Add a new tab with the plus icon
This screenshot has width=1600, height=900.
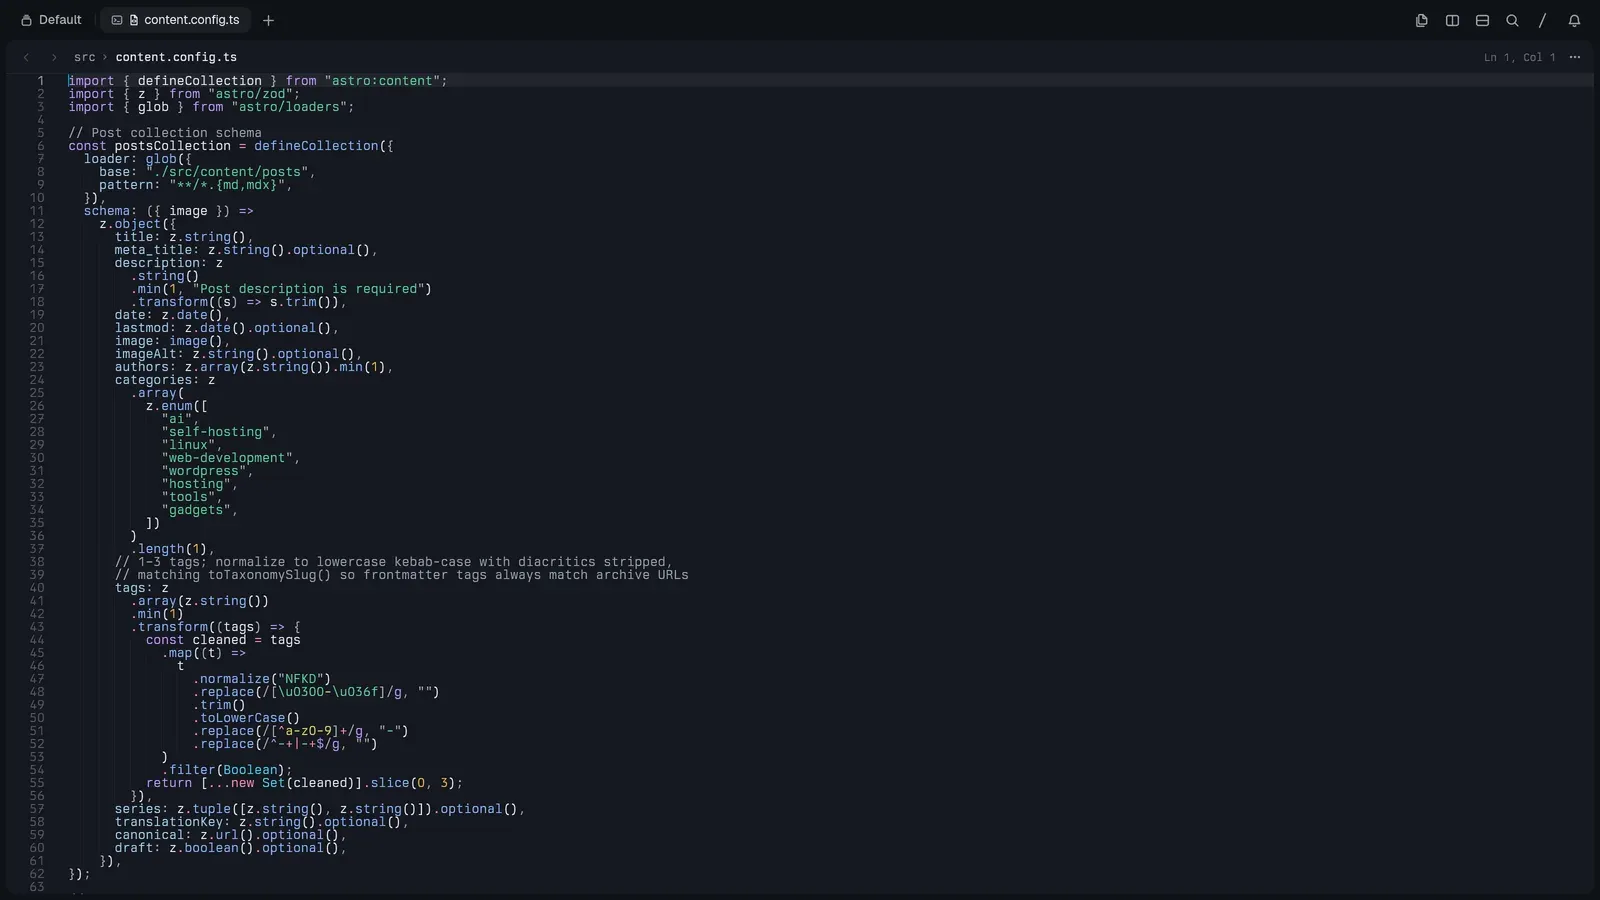click(x=268, y=20)
